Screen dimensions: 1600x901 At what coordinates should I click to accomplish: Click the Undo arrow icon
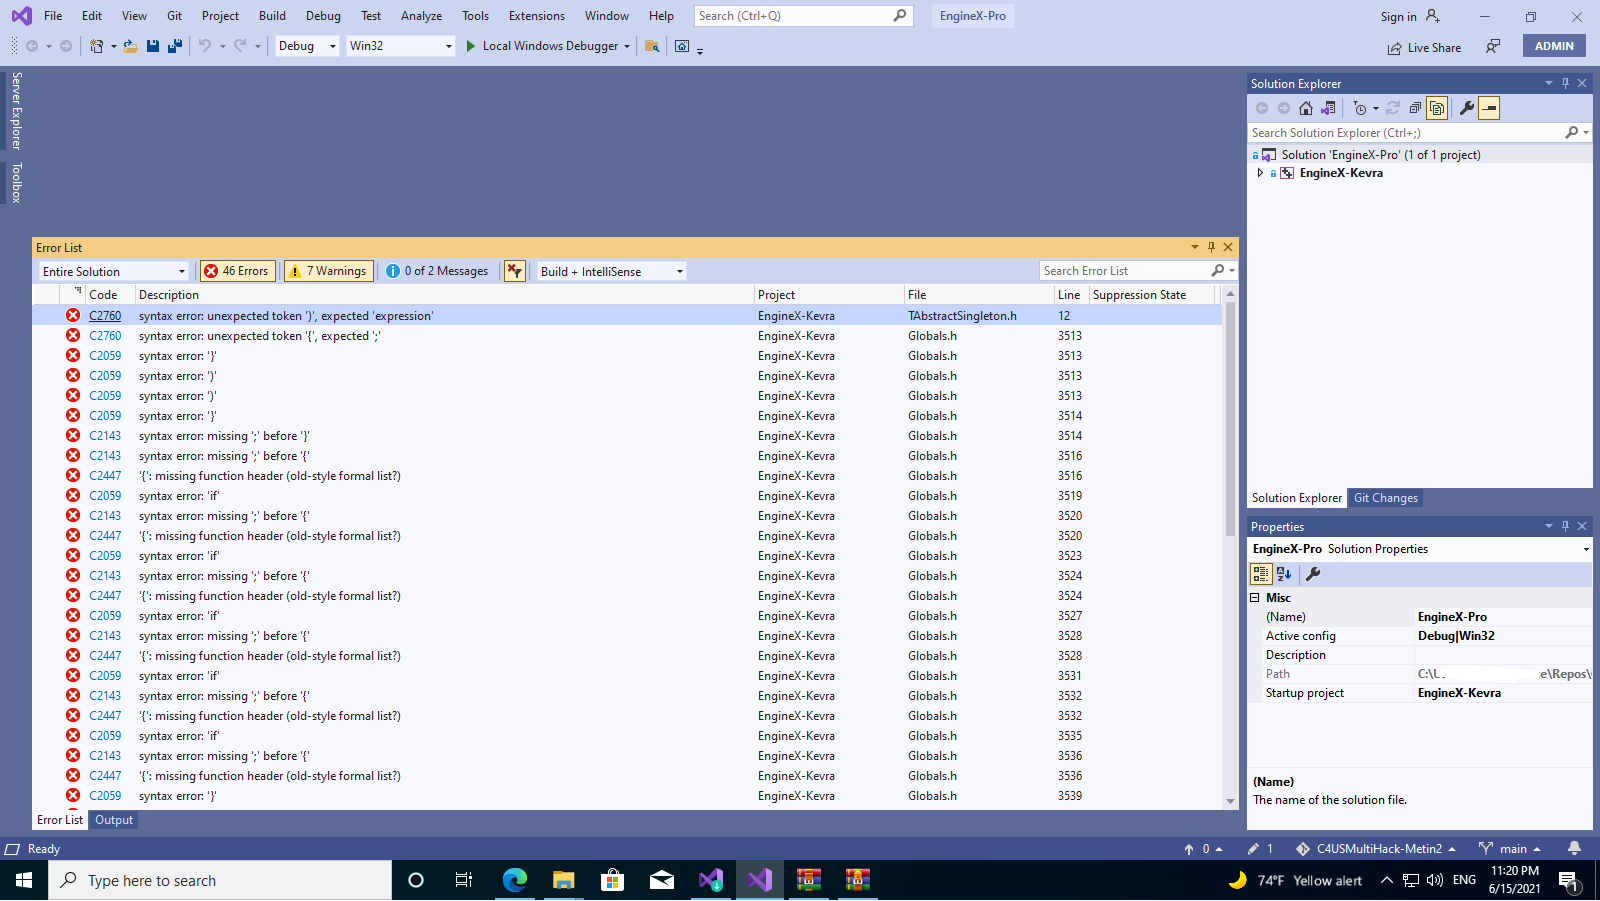[205, 46]
